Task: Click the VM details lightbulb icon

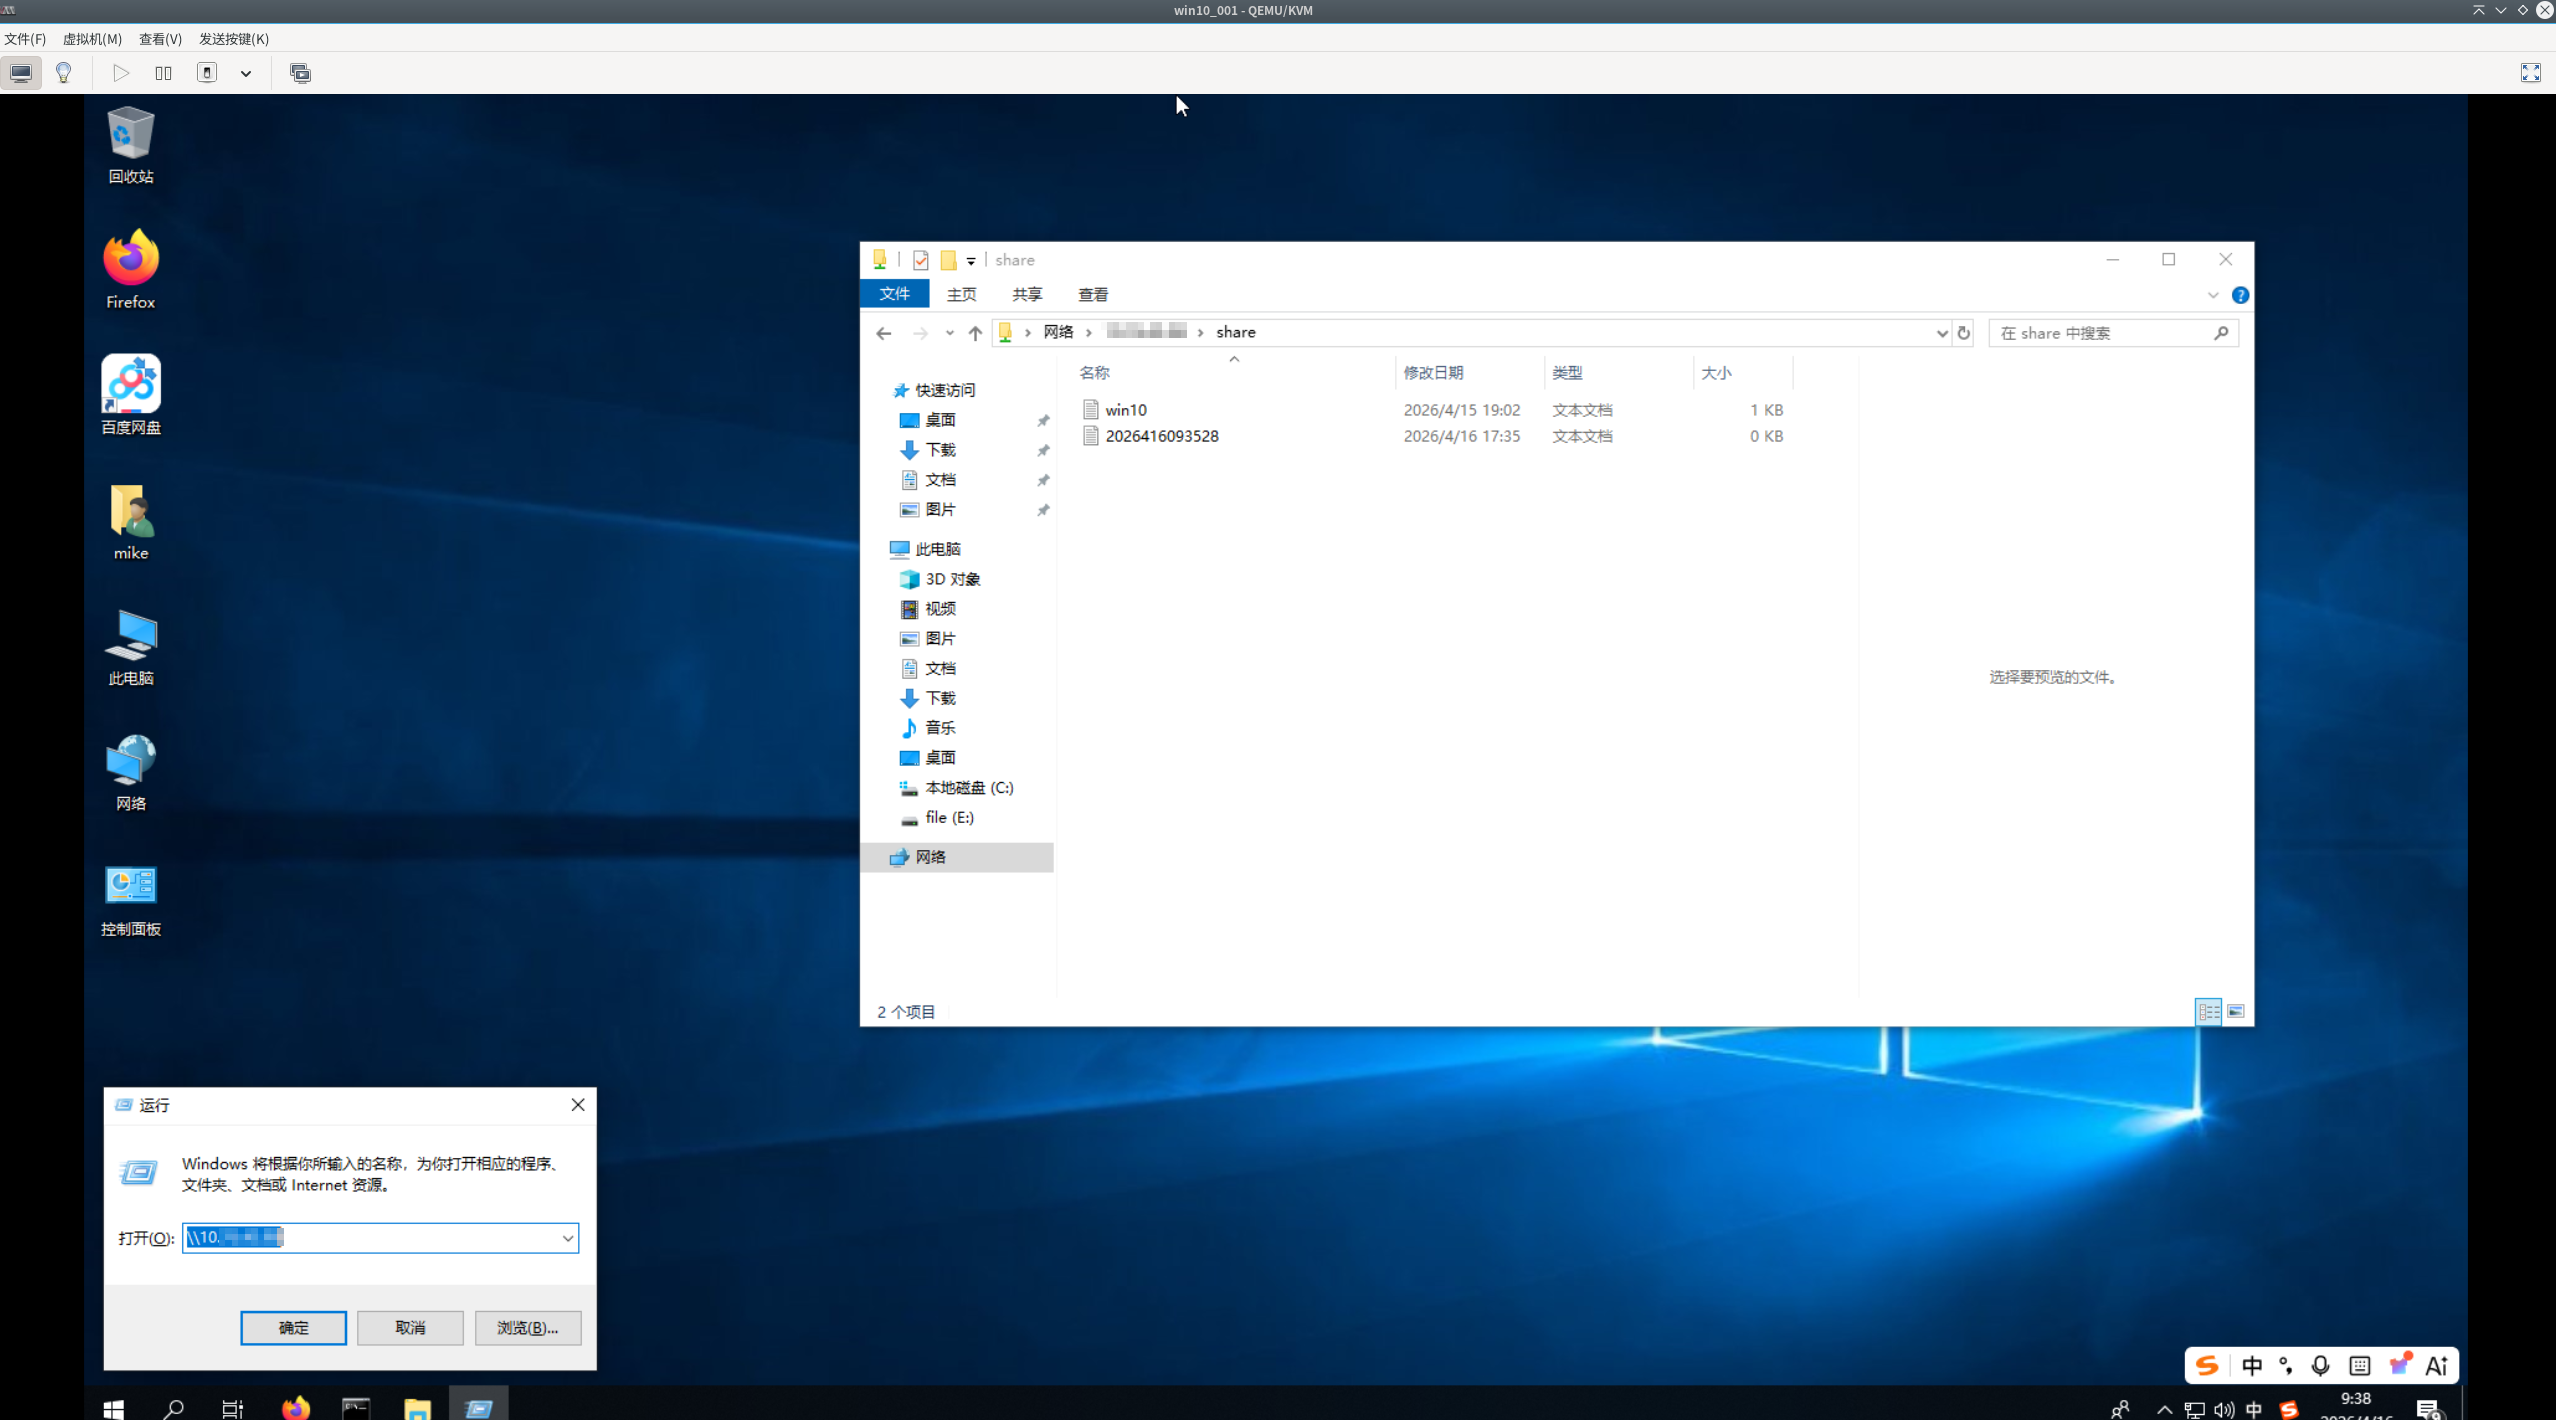Action: point(64,73)
